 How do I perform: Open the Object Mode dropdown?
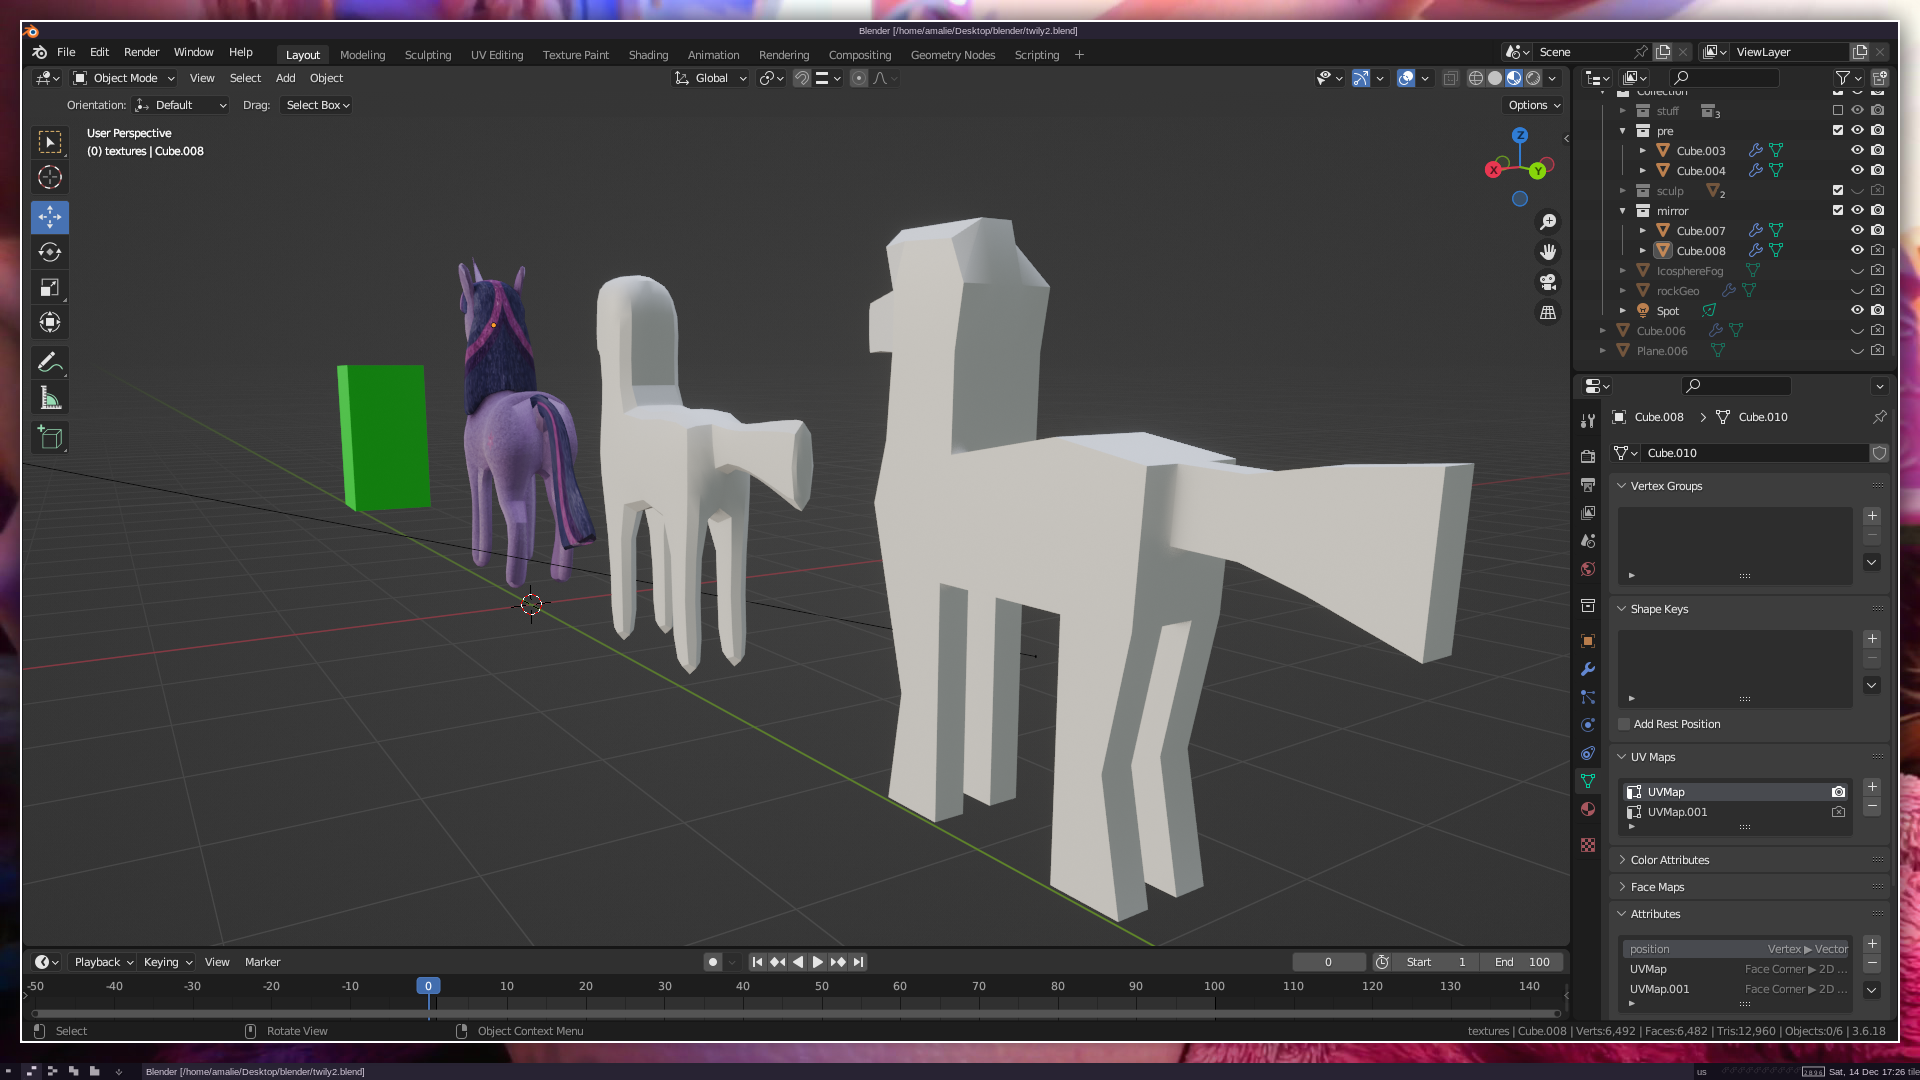pyautogui.click(x=124, y=78)
